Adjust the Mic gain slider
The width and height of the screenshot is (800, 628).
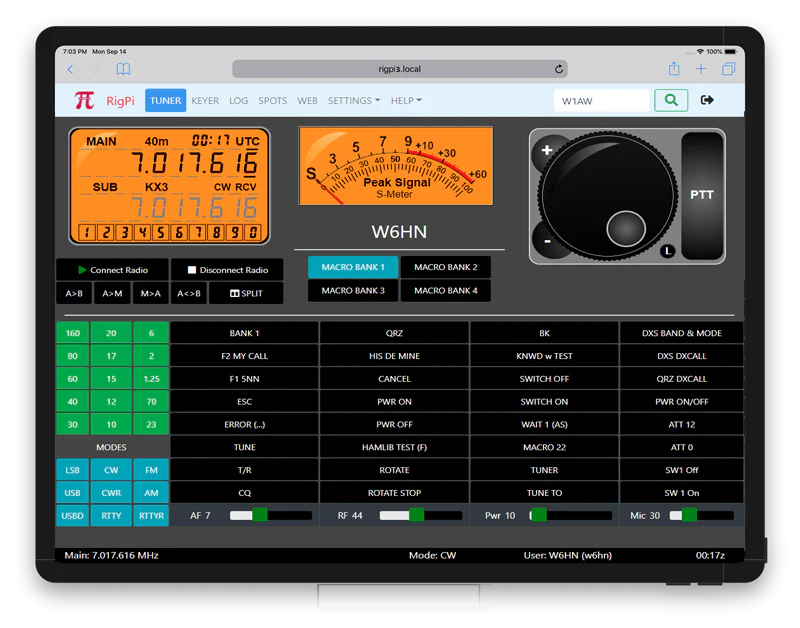[702, 515]
